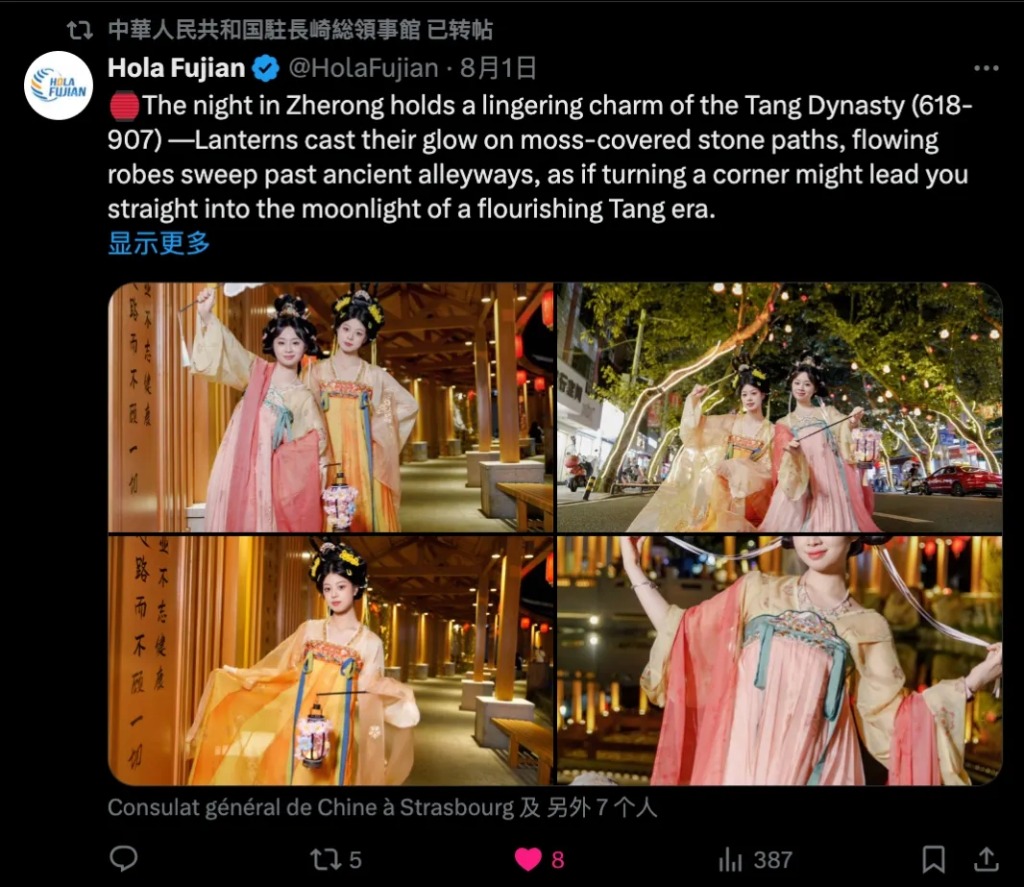This screenshot has height=887, width=1024.
Task: Click the 8月1日 post date
Action: point(498,68)
